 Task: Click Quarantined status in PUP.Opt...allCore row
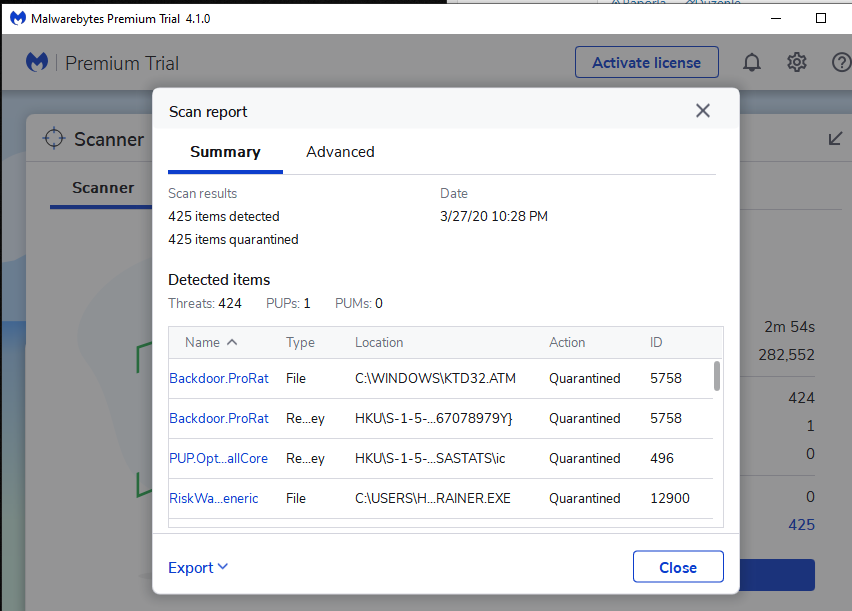585,459
